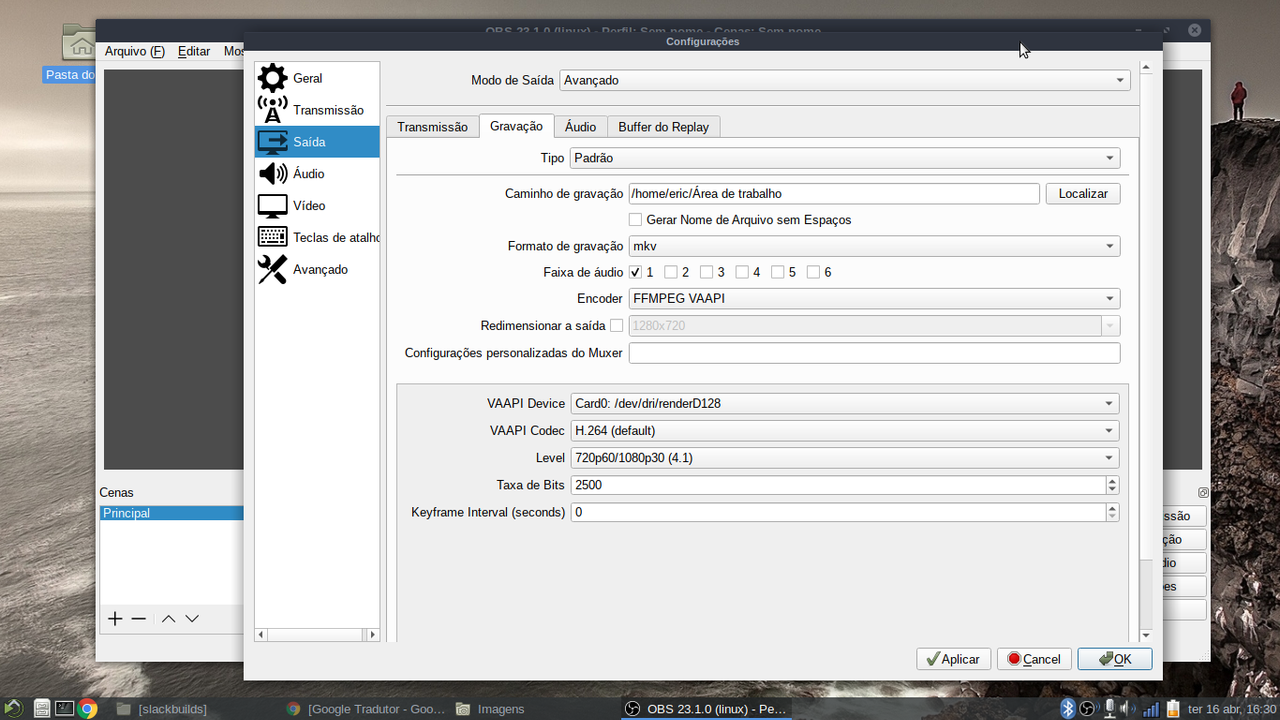Select the Saída category in the sidebar
1280x720 pixels.
(x=317, y=142)
